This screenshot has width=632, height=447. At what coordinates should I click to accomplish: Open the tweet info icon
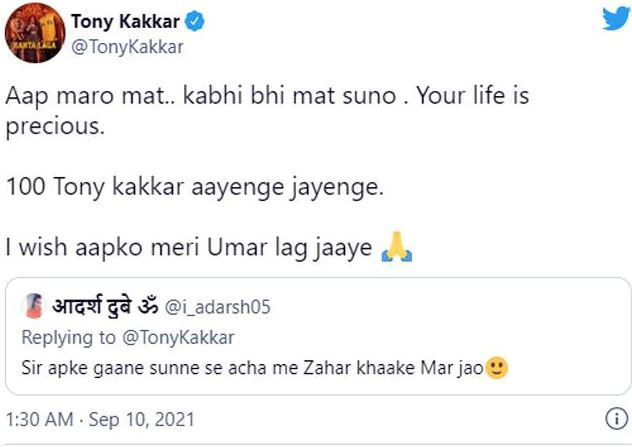coord(616,418)
